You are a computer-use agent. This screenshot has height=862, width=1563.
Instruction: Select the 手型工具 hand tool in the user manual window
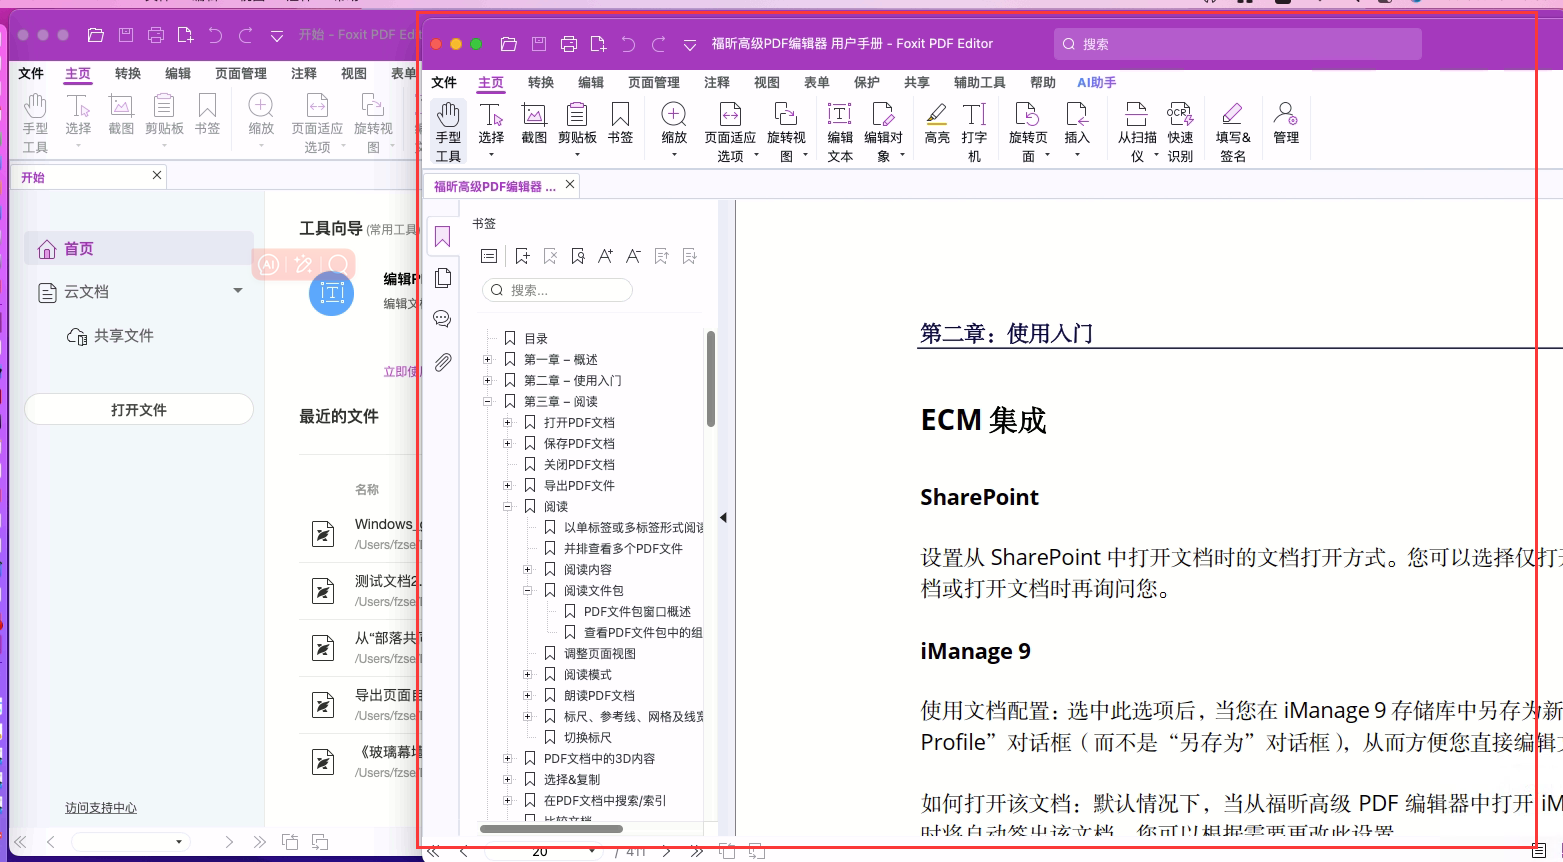coord(448,131)
